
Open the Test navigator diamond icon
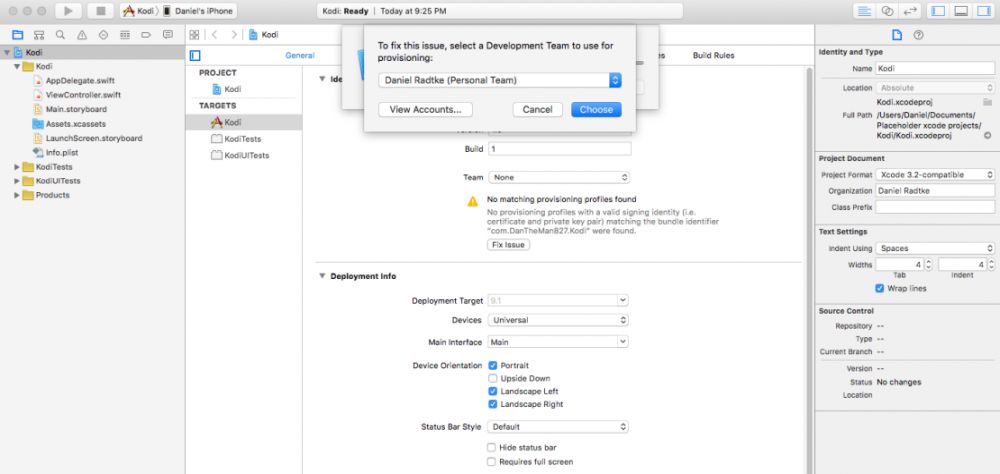coord(103,34)
